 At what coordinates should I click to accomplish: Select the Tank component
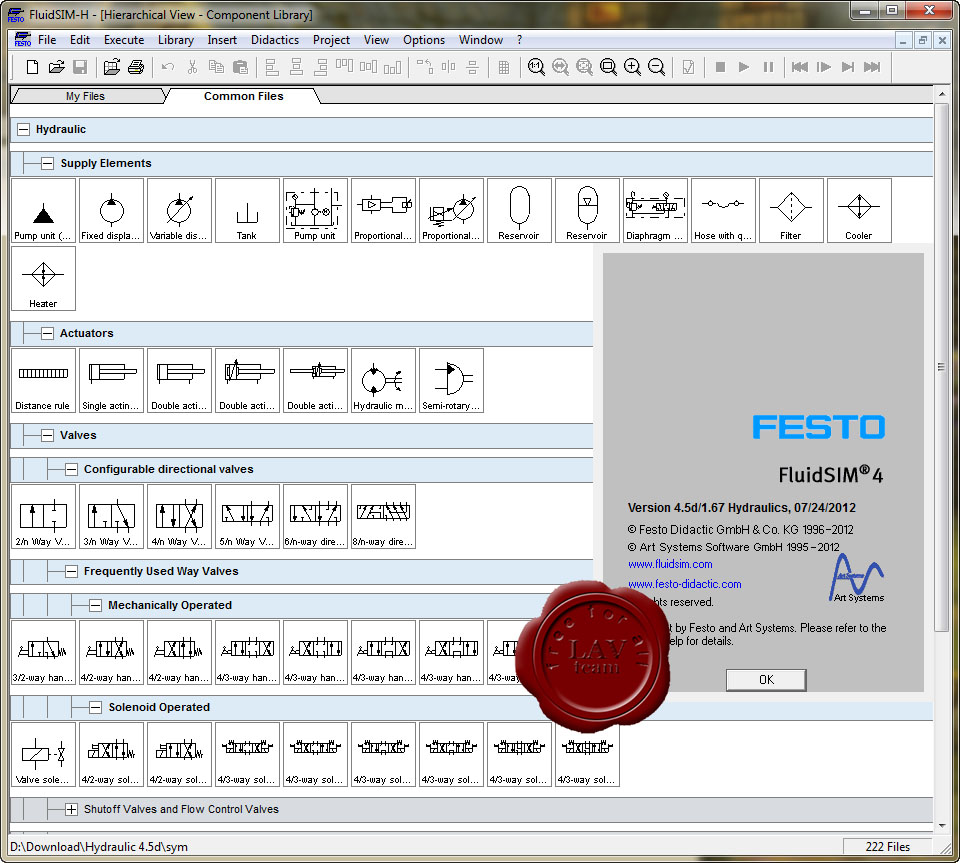click(247, 211)
